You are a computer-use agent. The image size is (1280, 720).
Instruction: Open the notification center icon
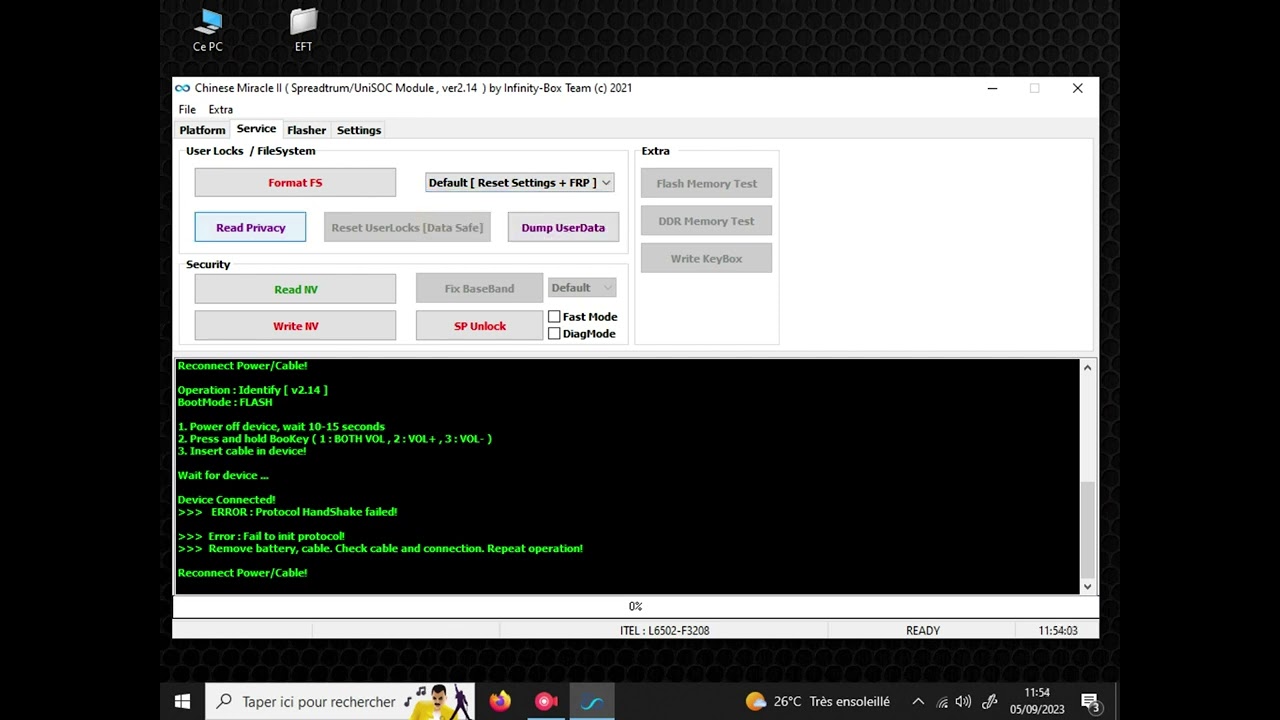(x=1091, y=701)
